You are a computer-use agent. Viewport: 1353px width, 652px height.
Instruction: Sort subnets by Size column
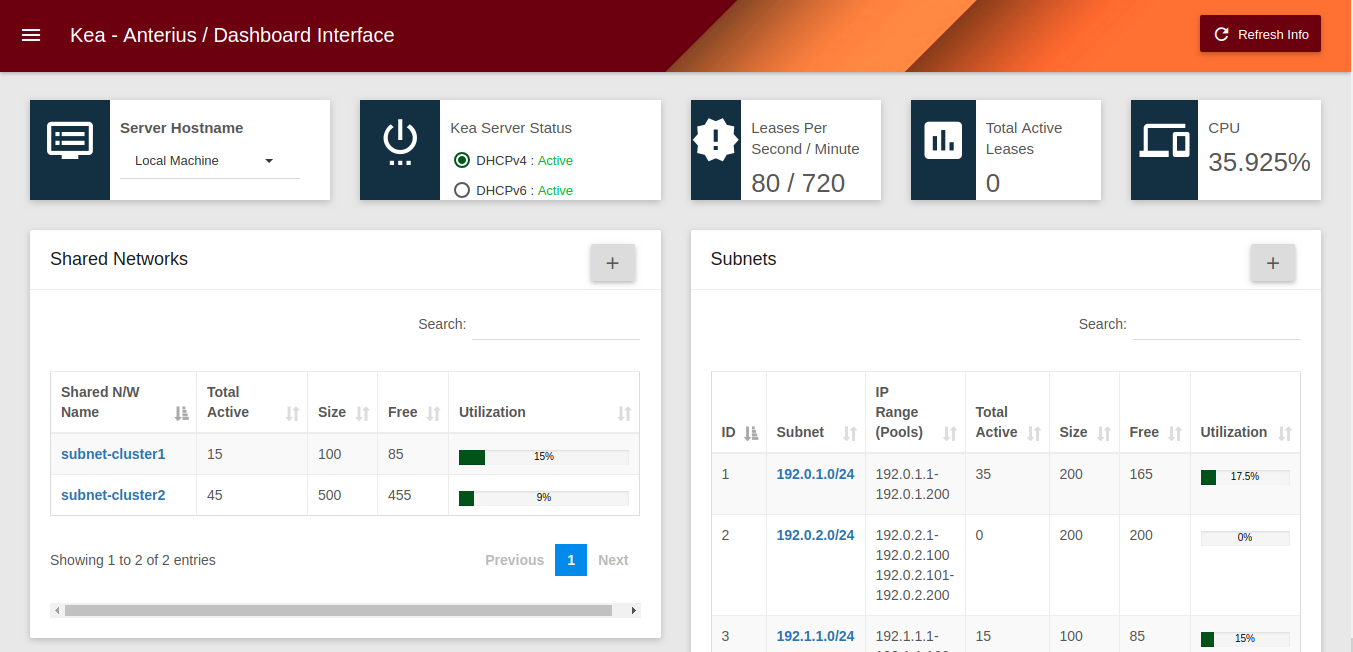click(x=1084, y=412)
